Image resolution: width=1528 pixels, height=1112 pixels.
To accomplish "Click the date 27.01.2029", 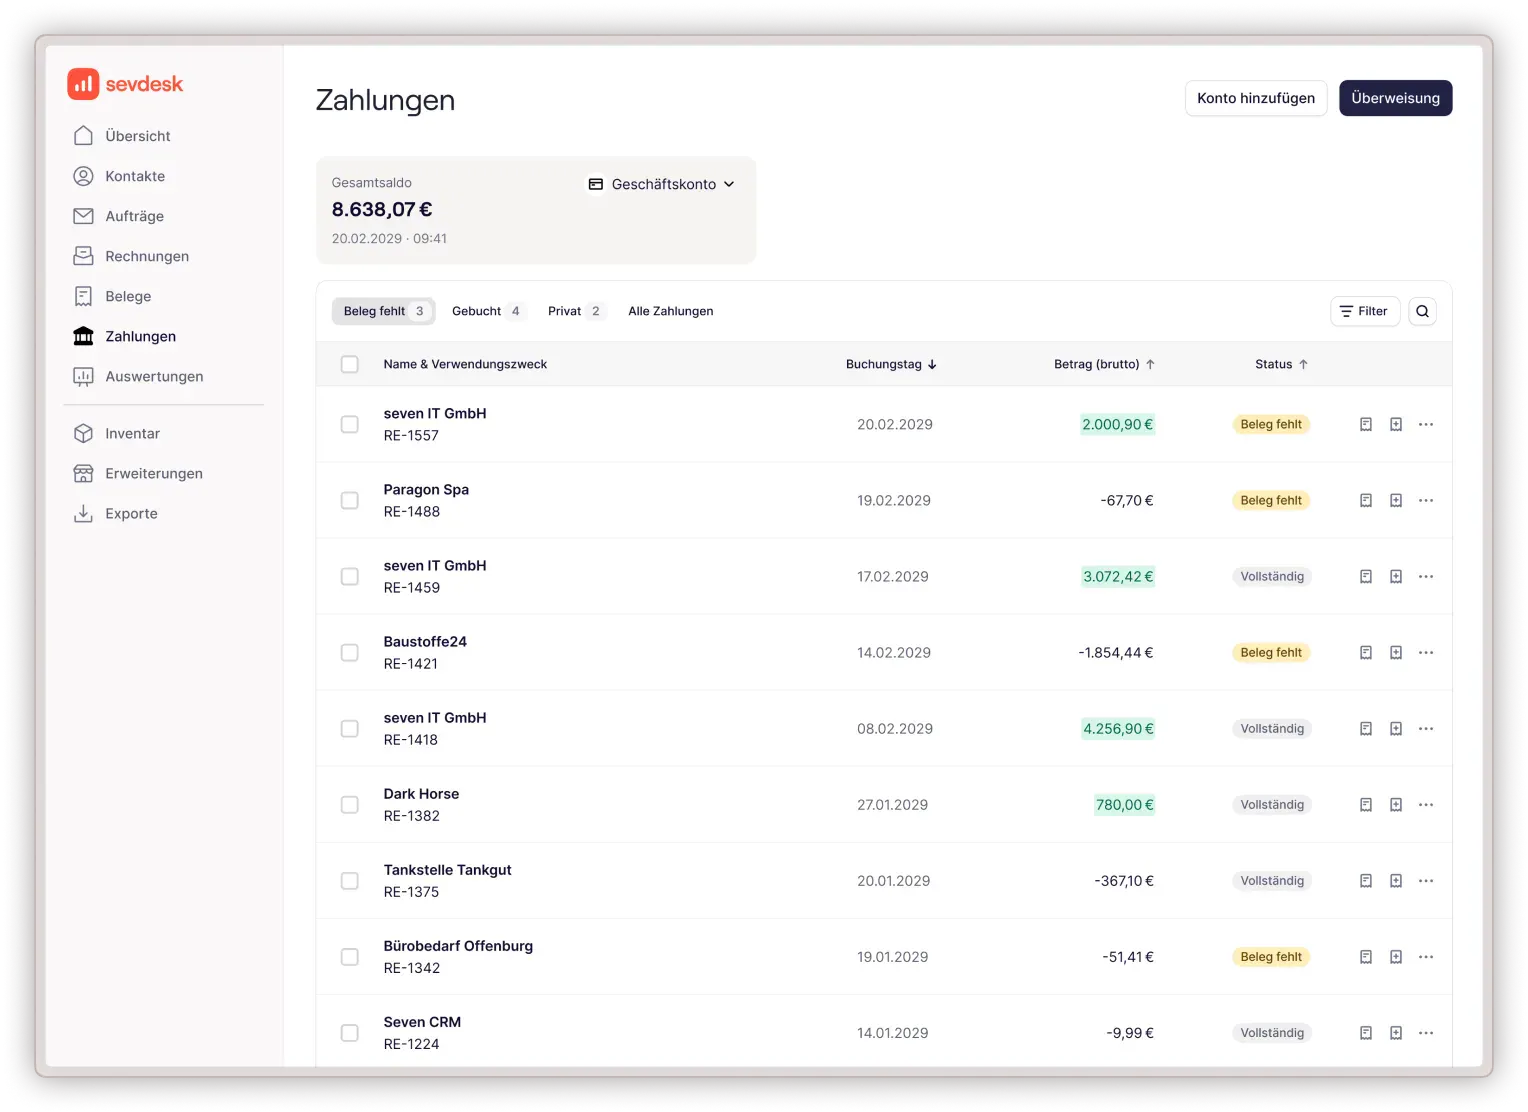I will [892, 804].
